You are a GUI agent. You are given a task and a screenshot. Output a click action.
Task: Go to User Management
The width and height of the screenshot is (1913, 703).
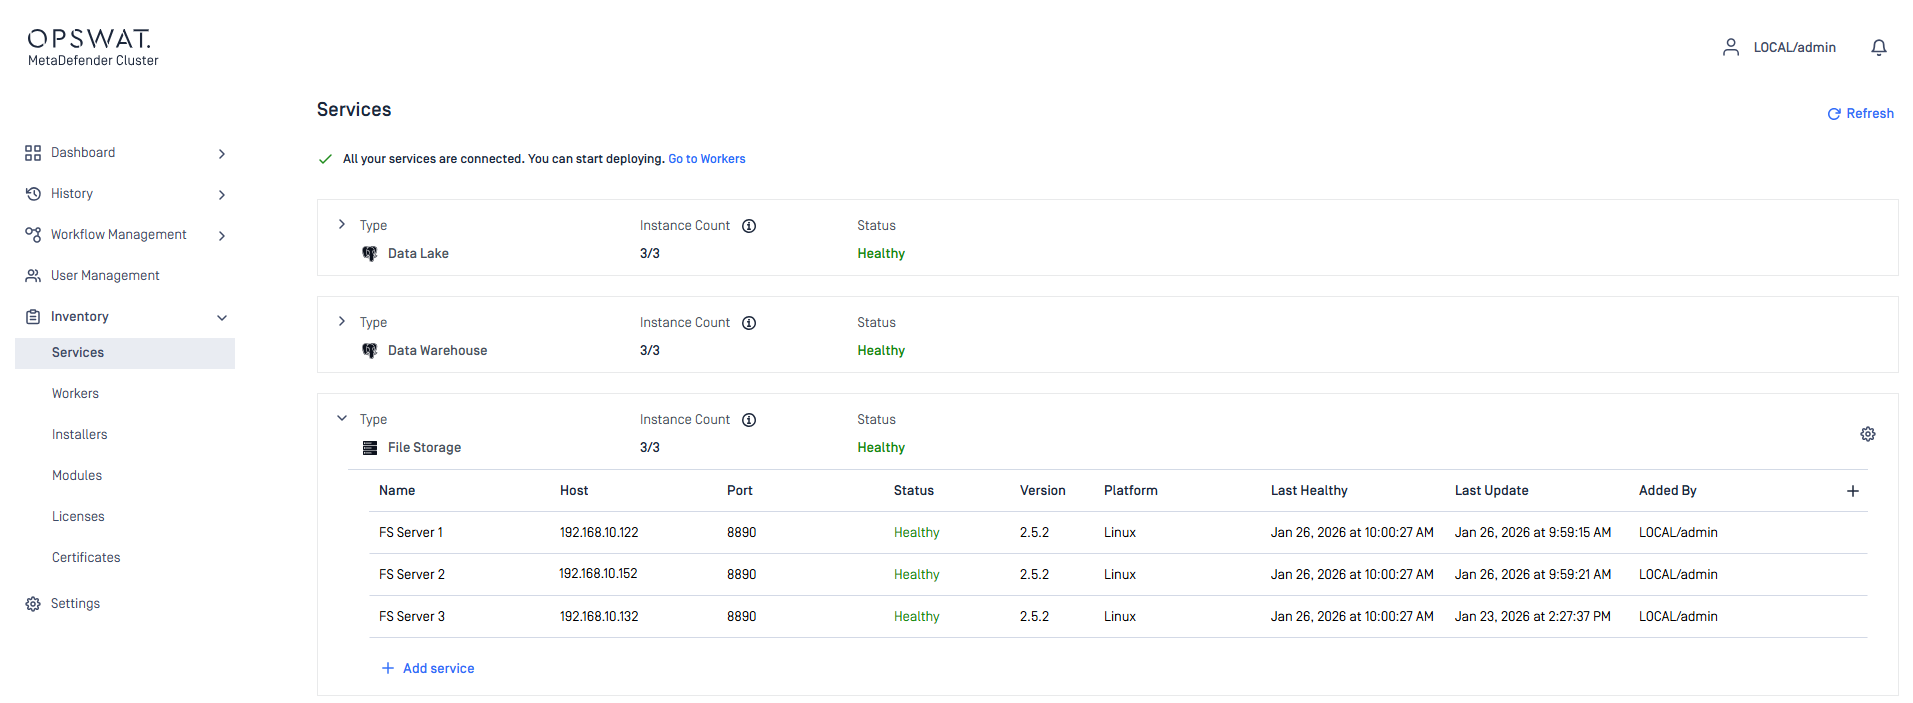105,276
